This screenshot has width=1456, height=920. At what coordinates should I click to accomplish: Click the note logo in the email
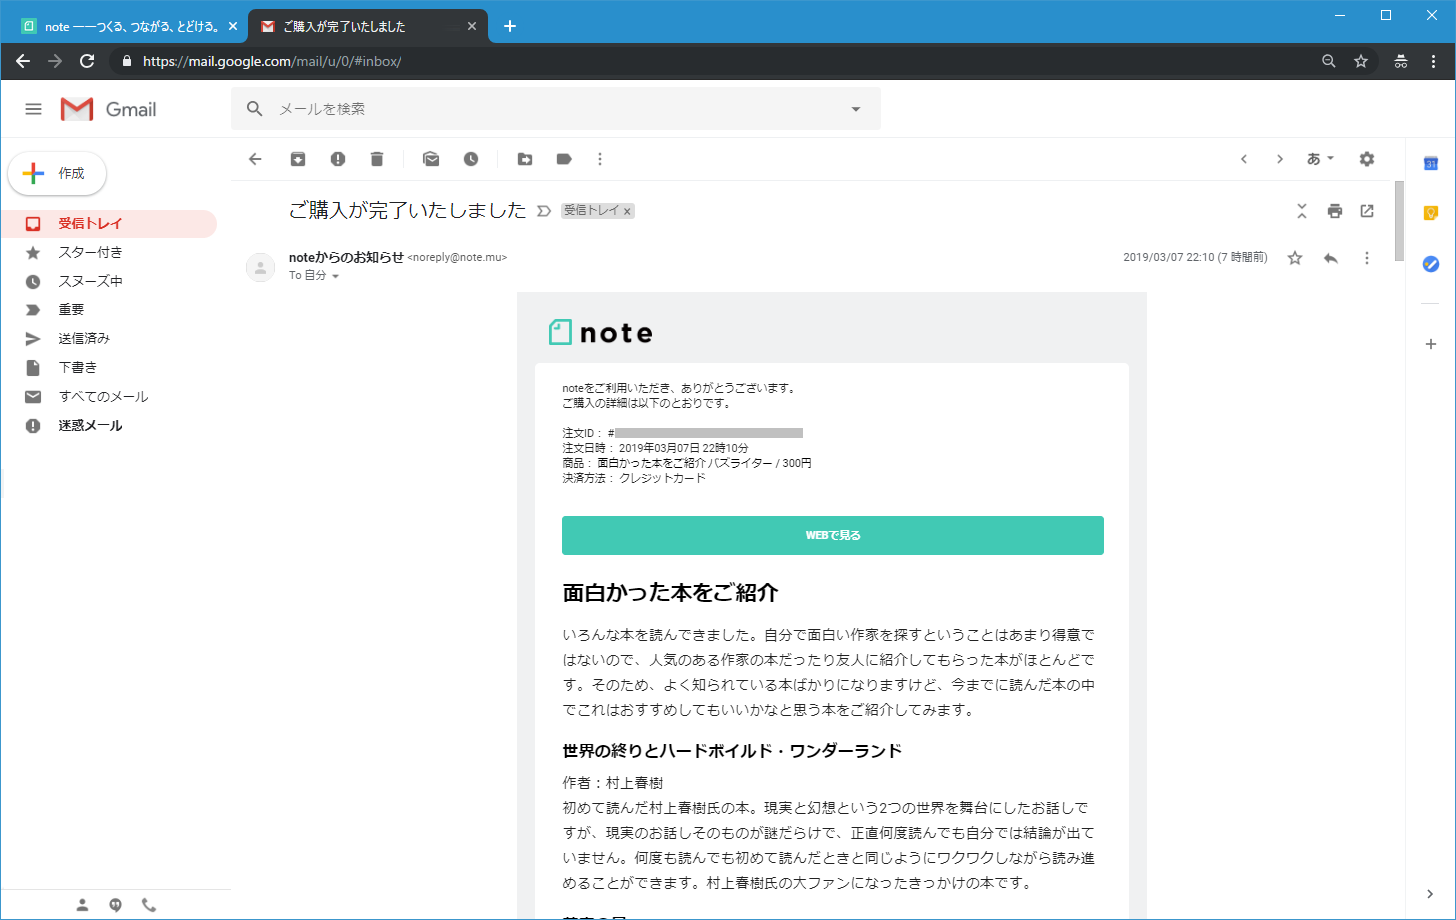tap(601, 332)
